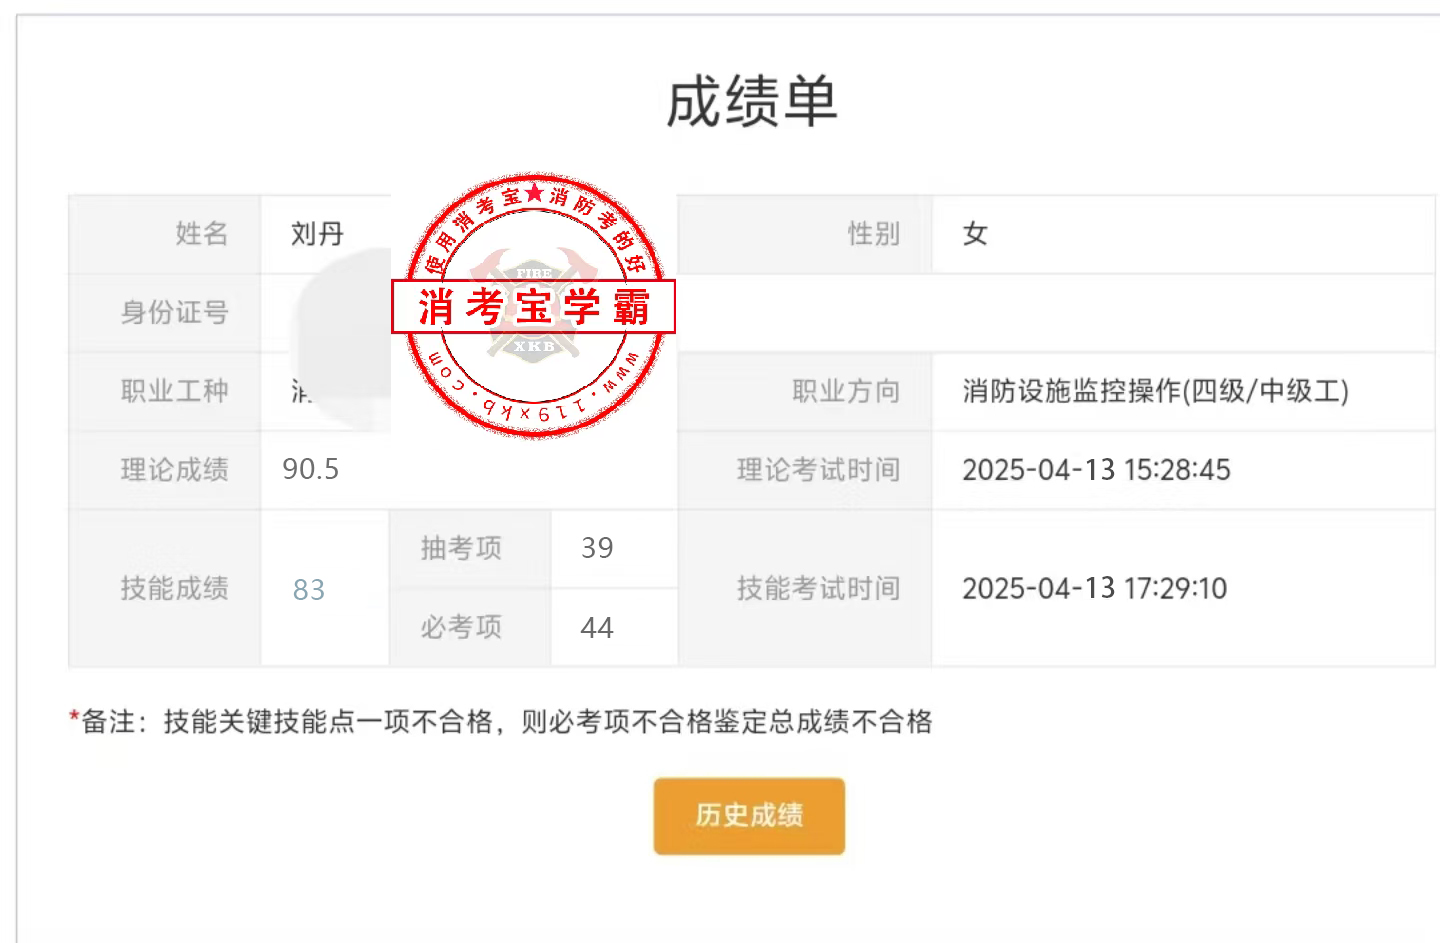This screenshot has height=943, width=1440.
Task: Click 消防设施监控操作(四级/中级工) value
Action: coord(1156,391)
